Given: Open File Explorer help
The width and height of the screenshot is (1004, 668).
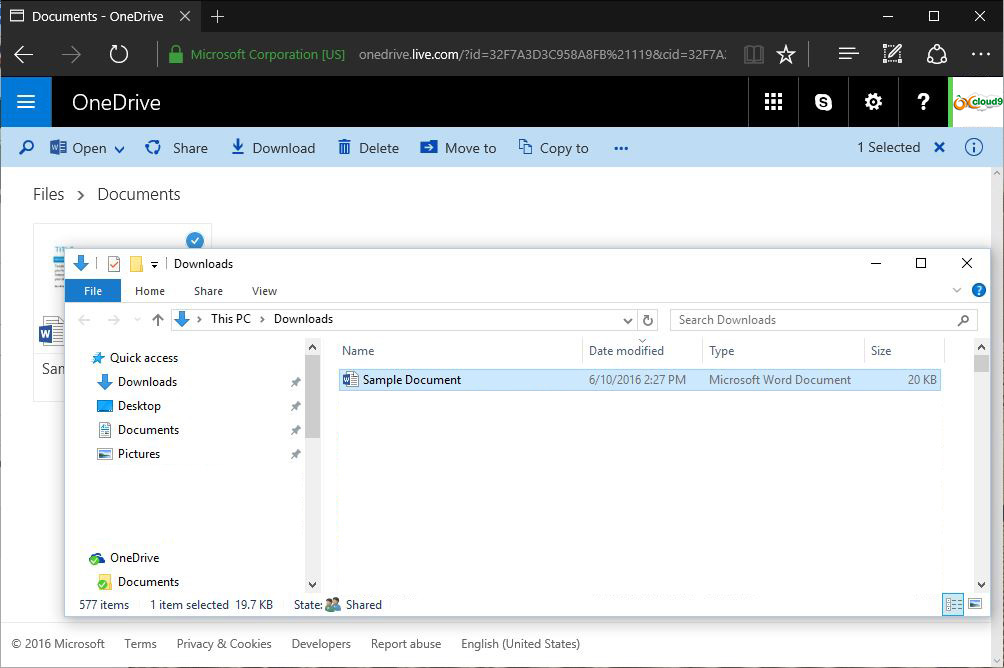Looking at the screenshot, I should tap(978, 290).
